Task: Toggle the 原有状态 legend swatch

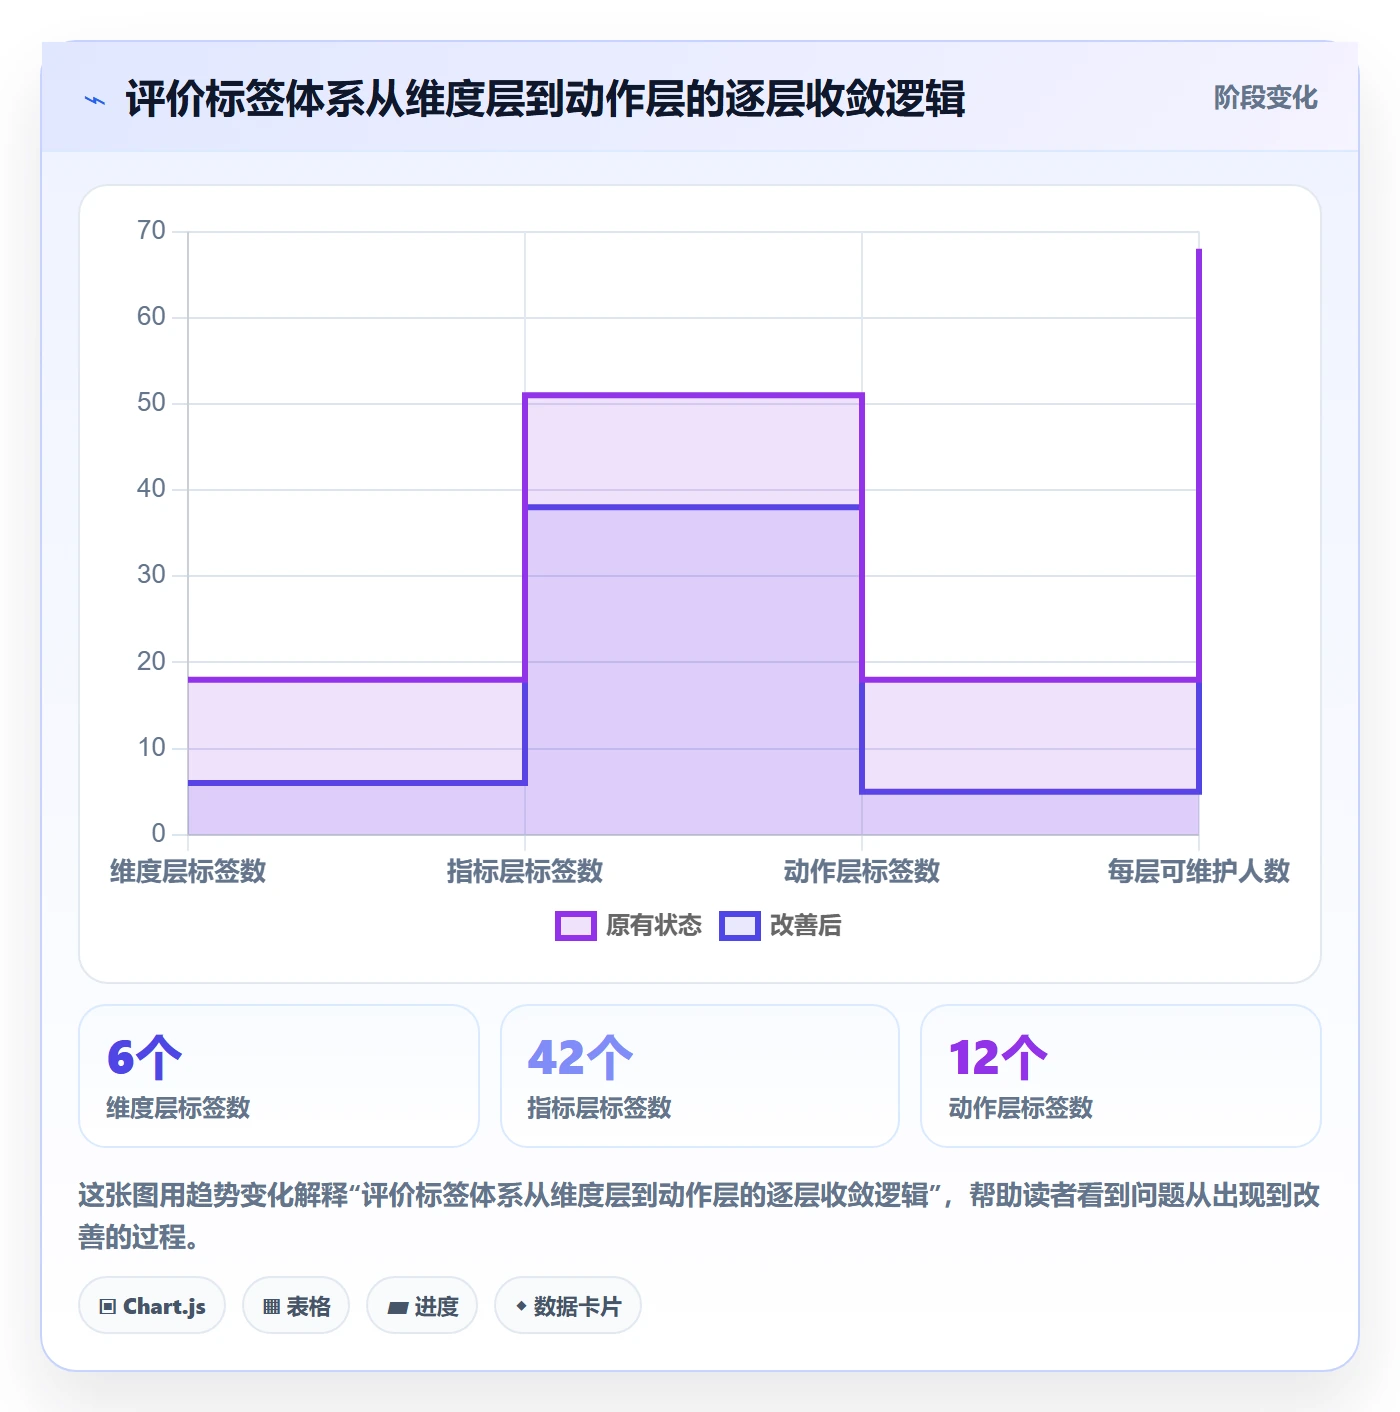Action: [575, 926]
